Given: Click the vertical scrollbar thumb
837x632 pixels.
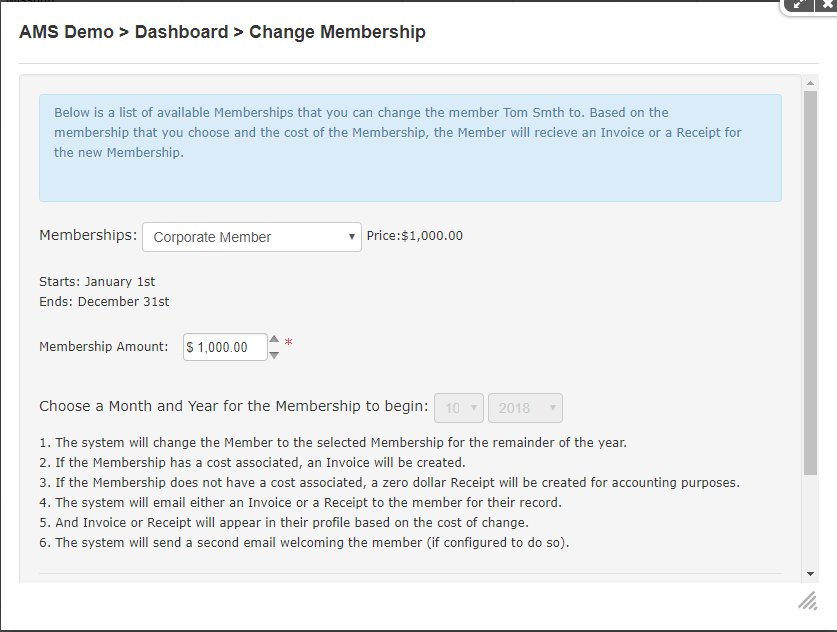Looking at the screenshot, I should 810,280.
